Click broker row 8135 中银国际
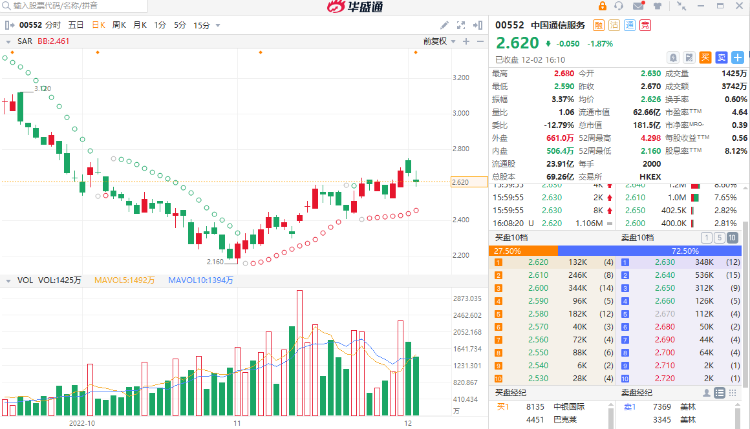 point(550,407)
